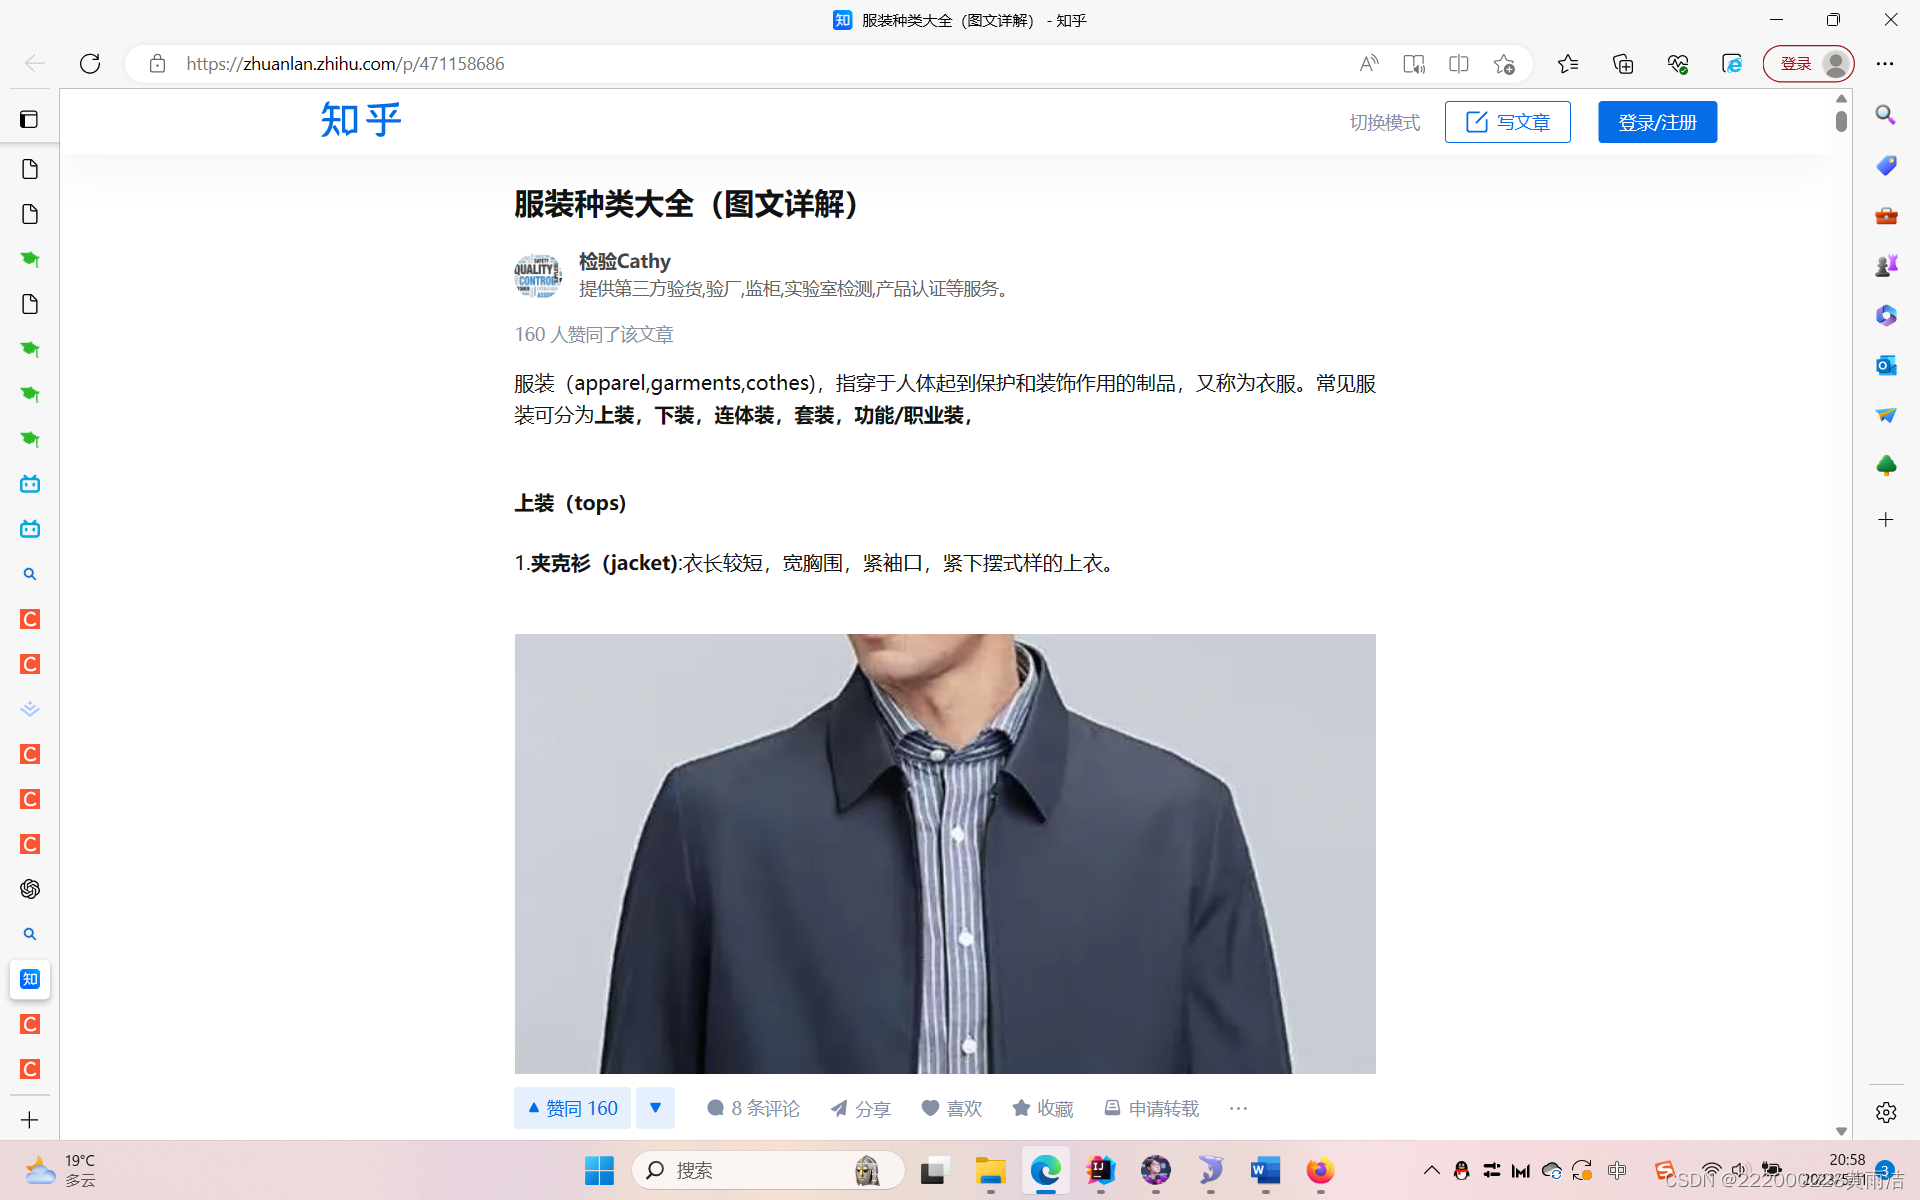Refresh the current page
The height and width of the screenshot is (1200, 1920).
[x=90, y=64]
